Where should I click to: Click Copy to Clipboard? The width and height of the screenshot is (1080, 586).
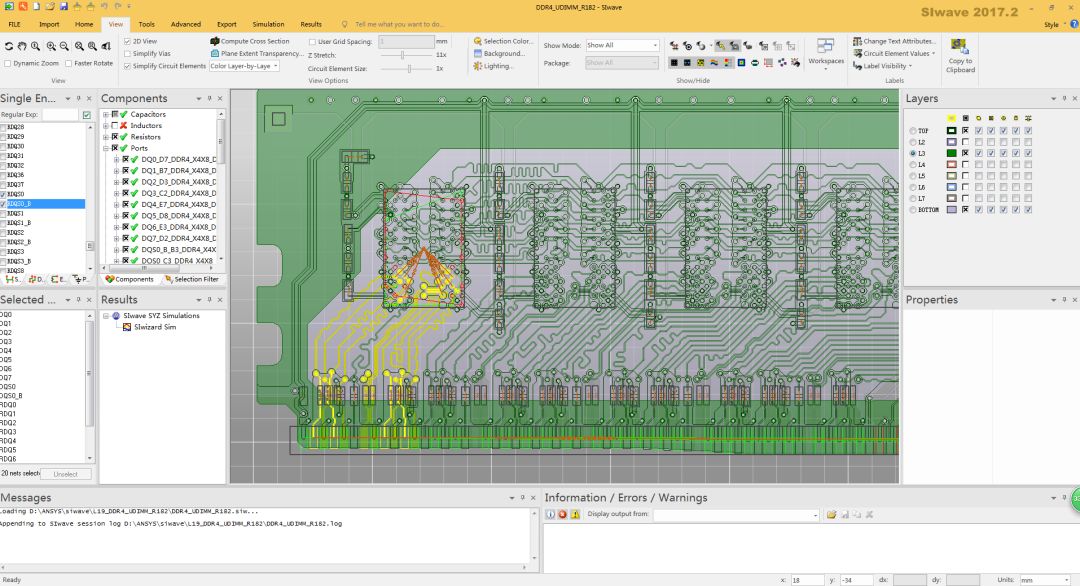click(960, 56)
